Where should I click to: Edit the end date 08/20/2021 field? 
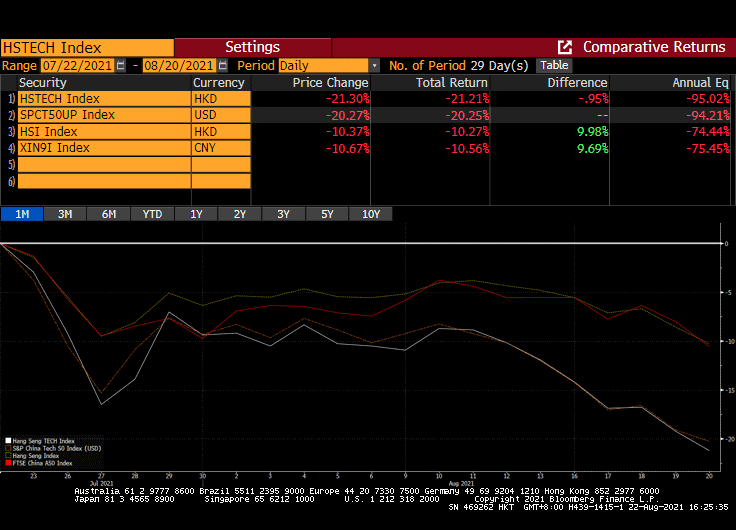(x=180, y=65)
